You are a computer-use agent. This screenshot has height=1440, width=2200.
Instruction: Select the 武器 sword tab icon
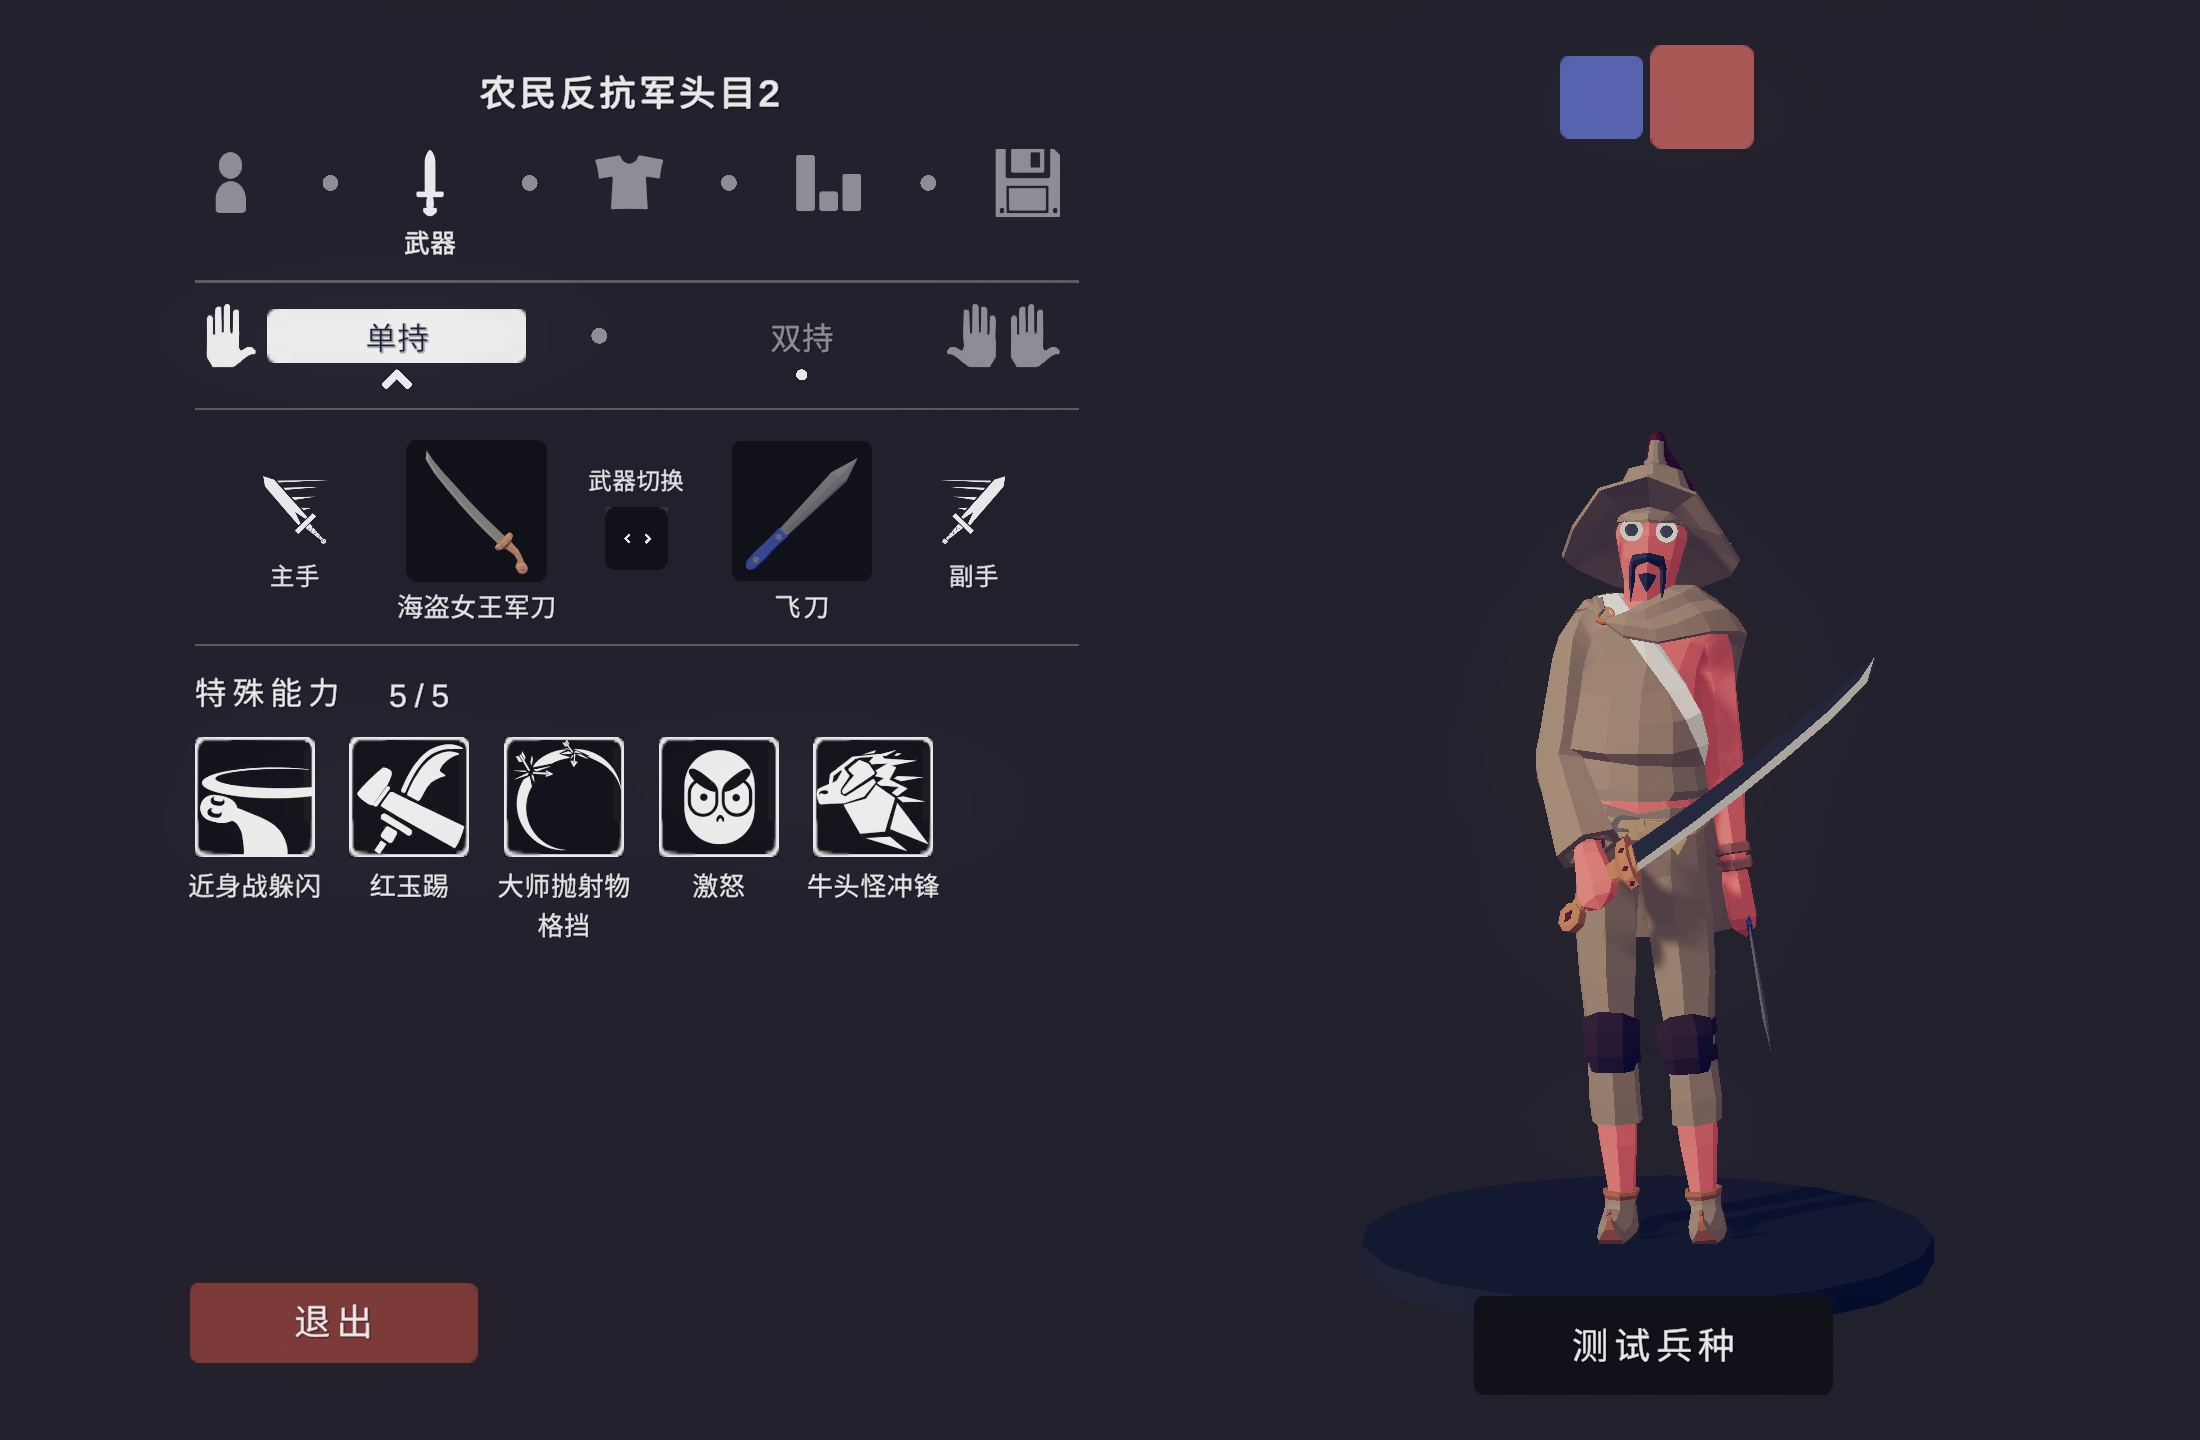[430, 182]
